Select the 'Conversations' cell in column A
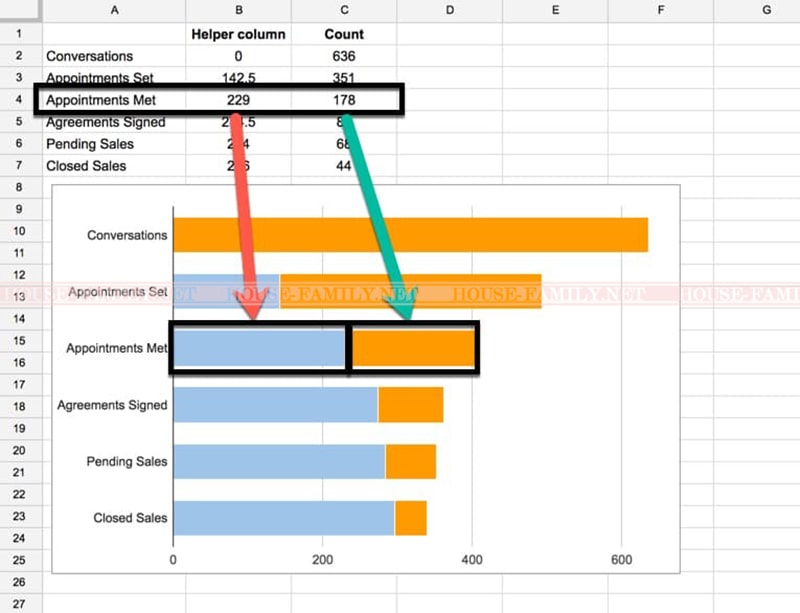The width and height of the screenshot is (800, 613). (114, 56)
